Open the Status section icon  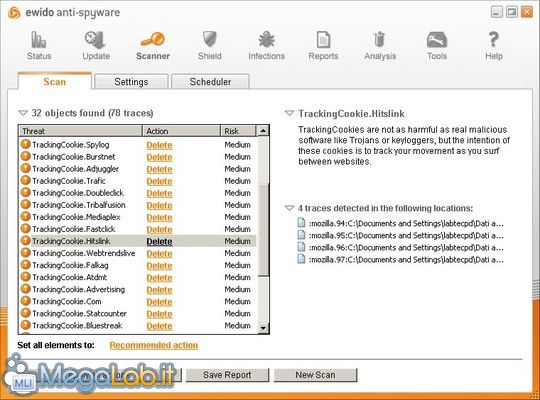pyautogui.click(x=39, y=40)
